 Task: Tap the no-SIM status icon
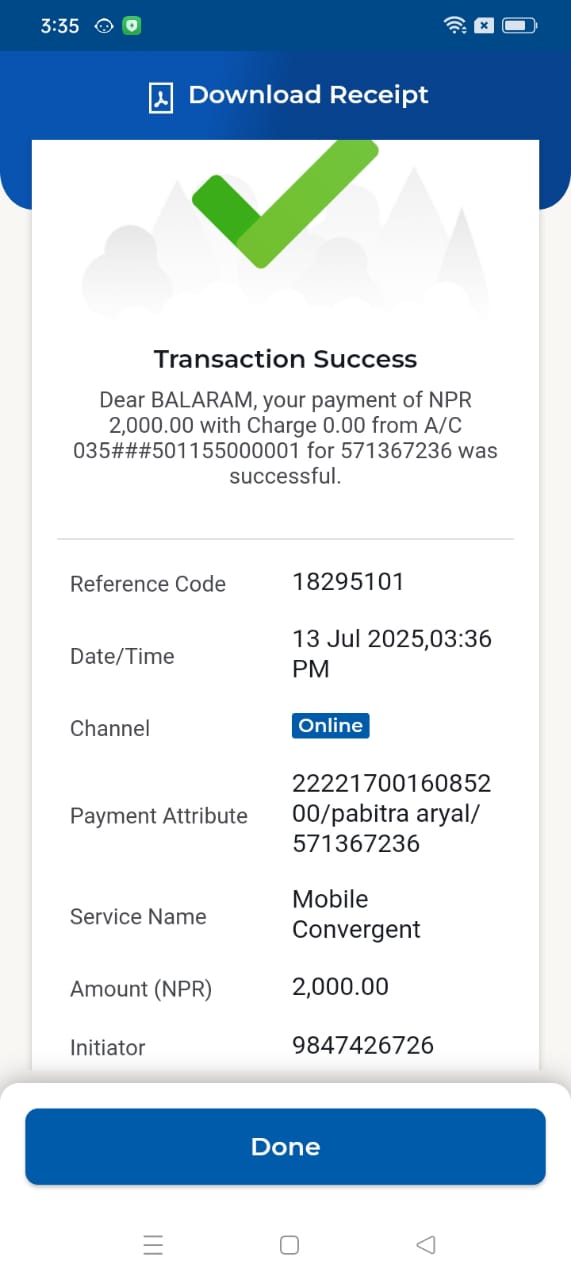[x=484, y=26]
